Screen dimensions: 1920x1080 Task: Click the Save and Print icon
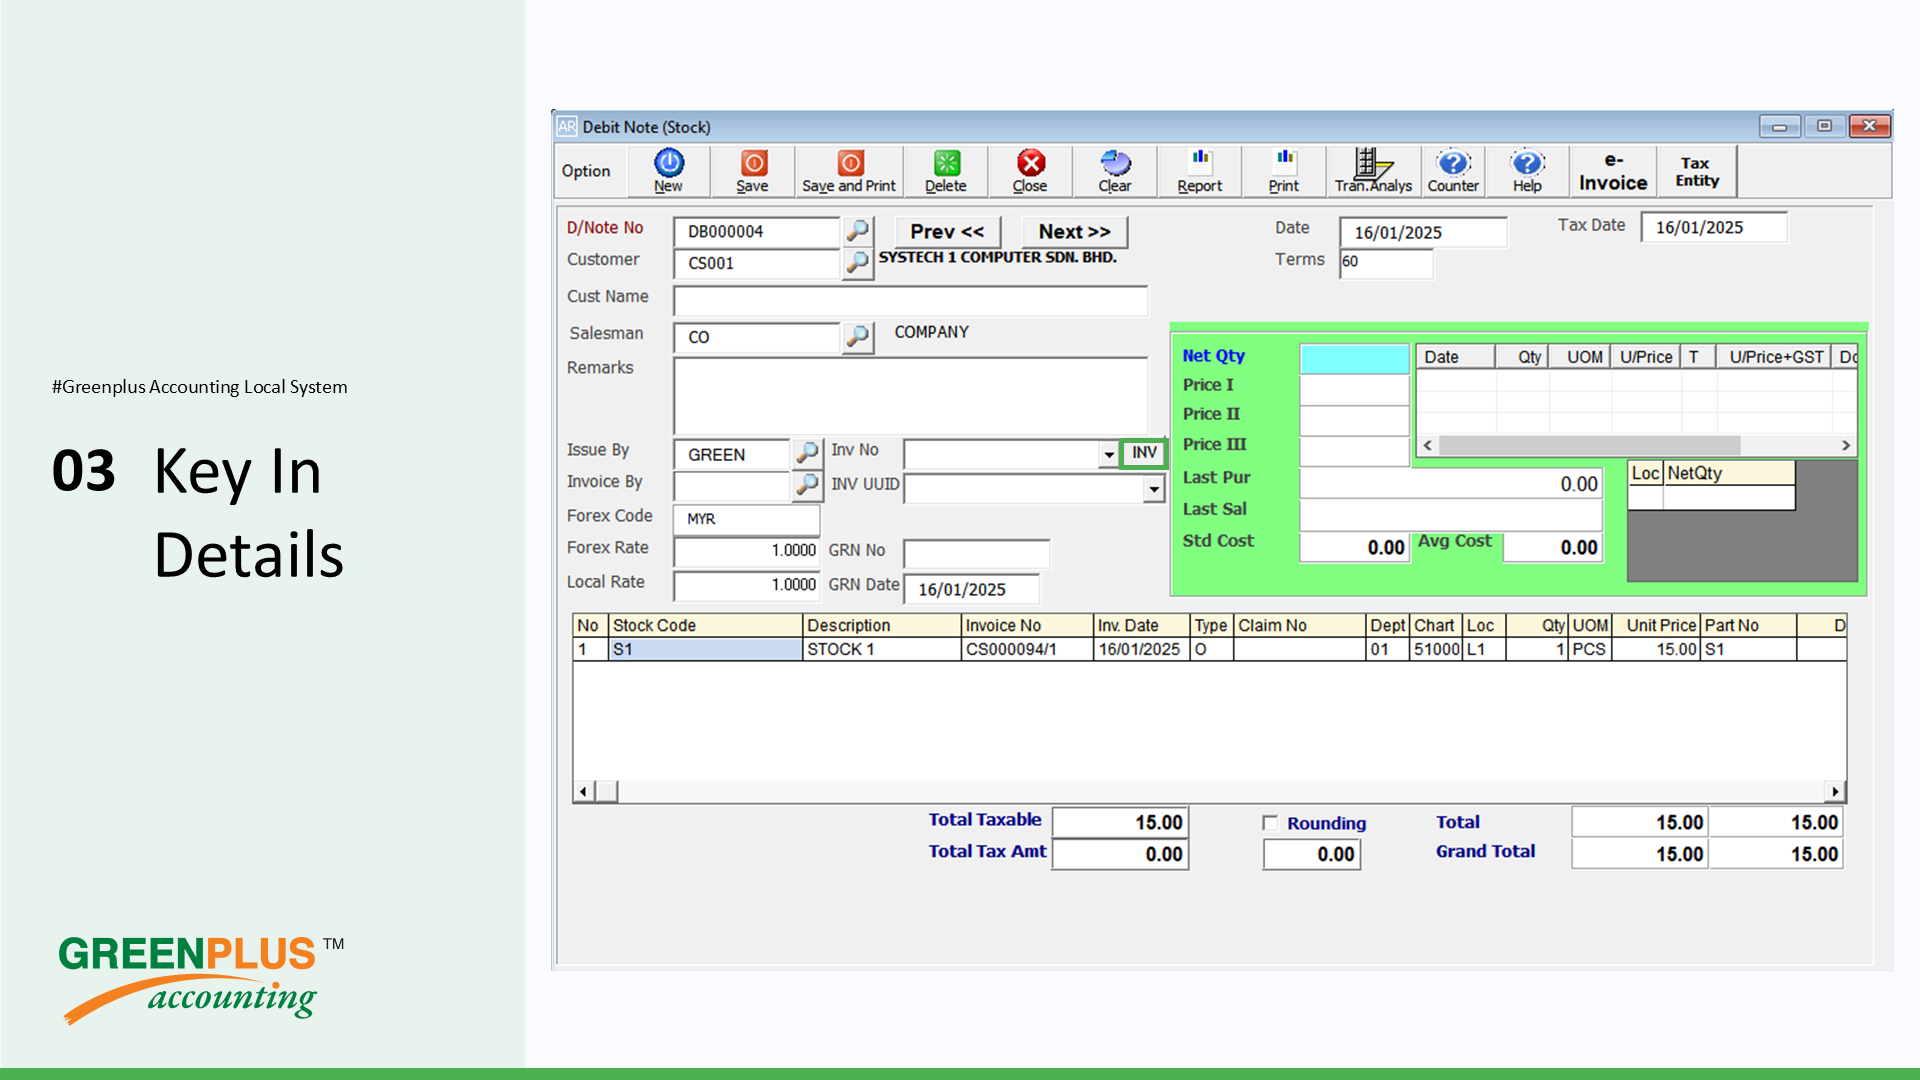tap(849, 170)
